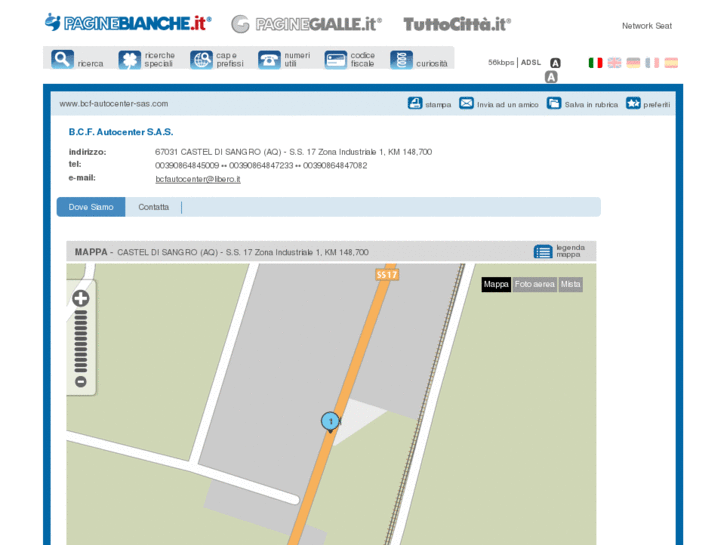Image resolution: width=727 pixels, height=545 pixels.
Task: Click the stampa text link
Action: click(438, 105)
